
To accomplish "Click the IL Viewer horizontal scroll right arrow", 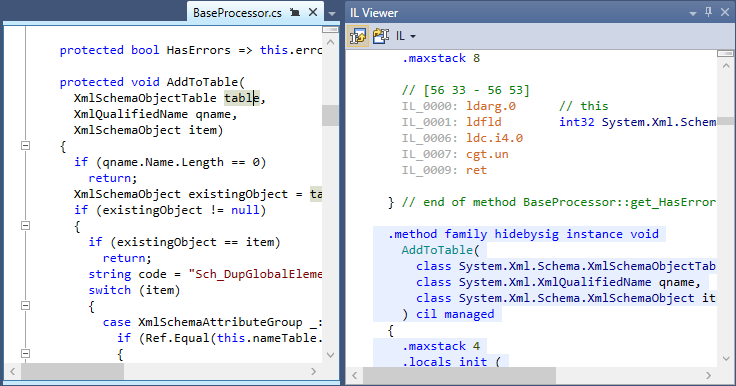I will click(x=708, y=376).
